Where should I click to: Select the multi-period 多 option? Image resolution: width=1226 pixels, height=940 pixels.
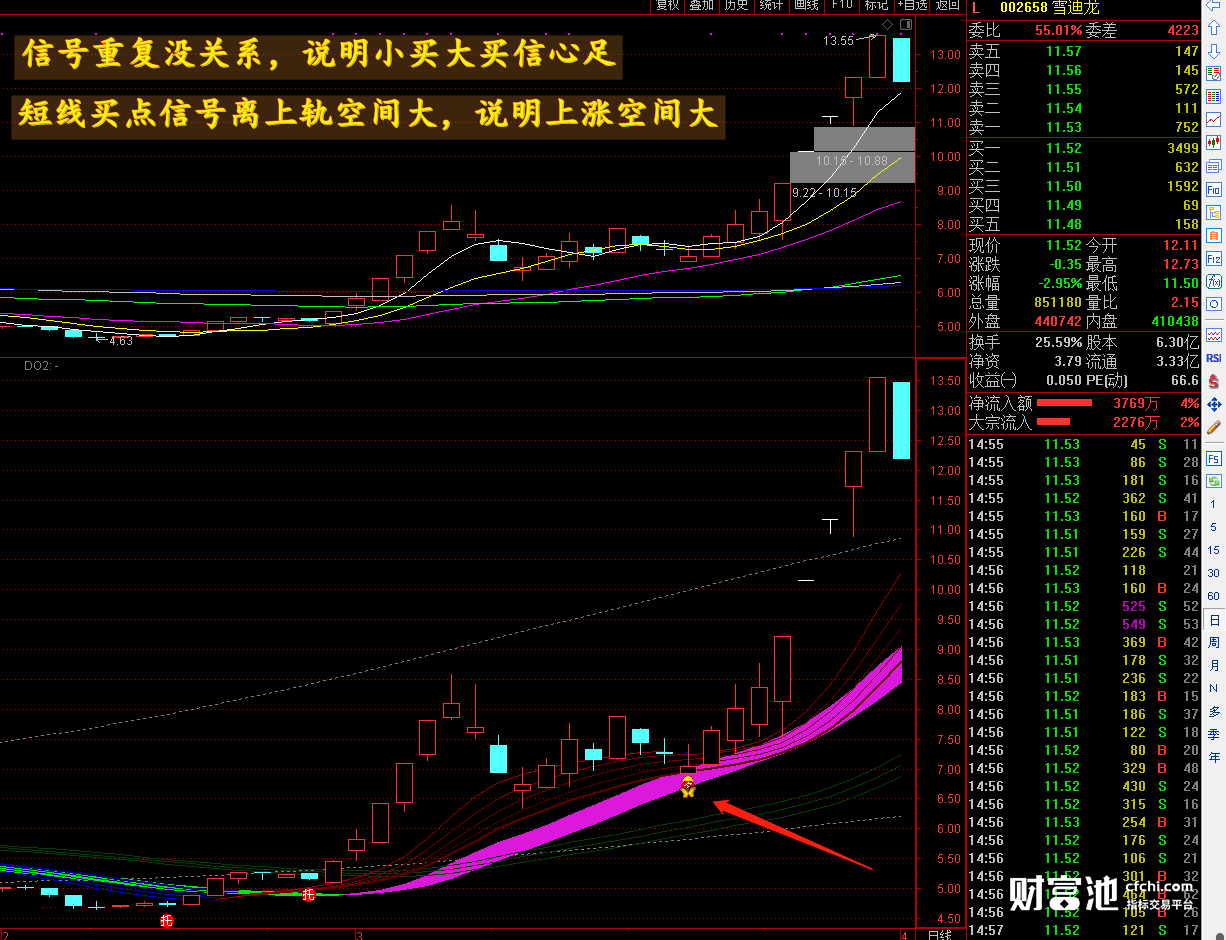pyautogui.click(x=1214, y=712)
